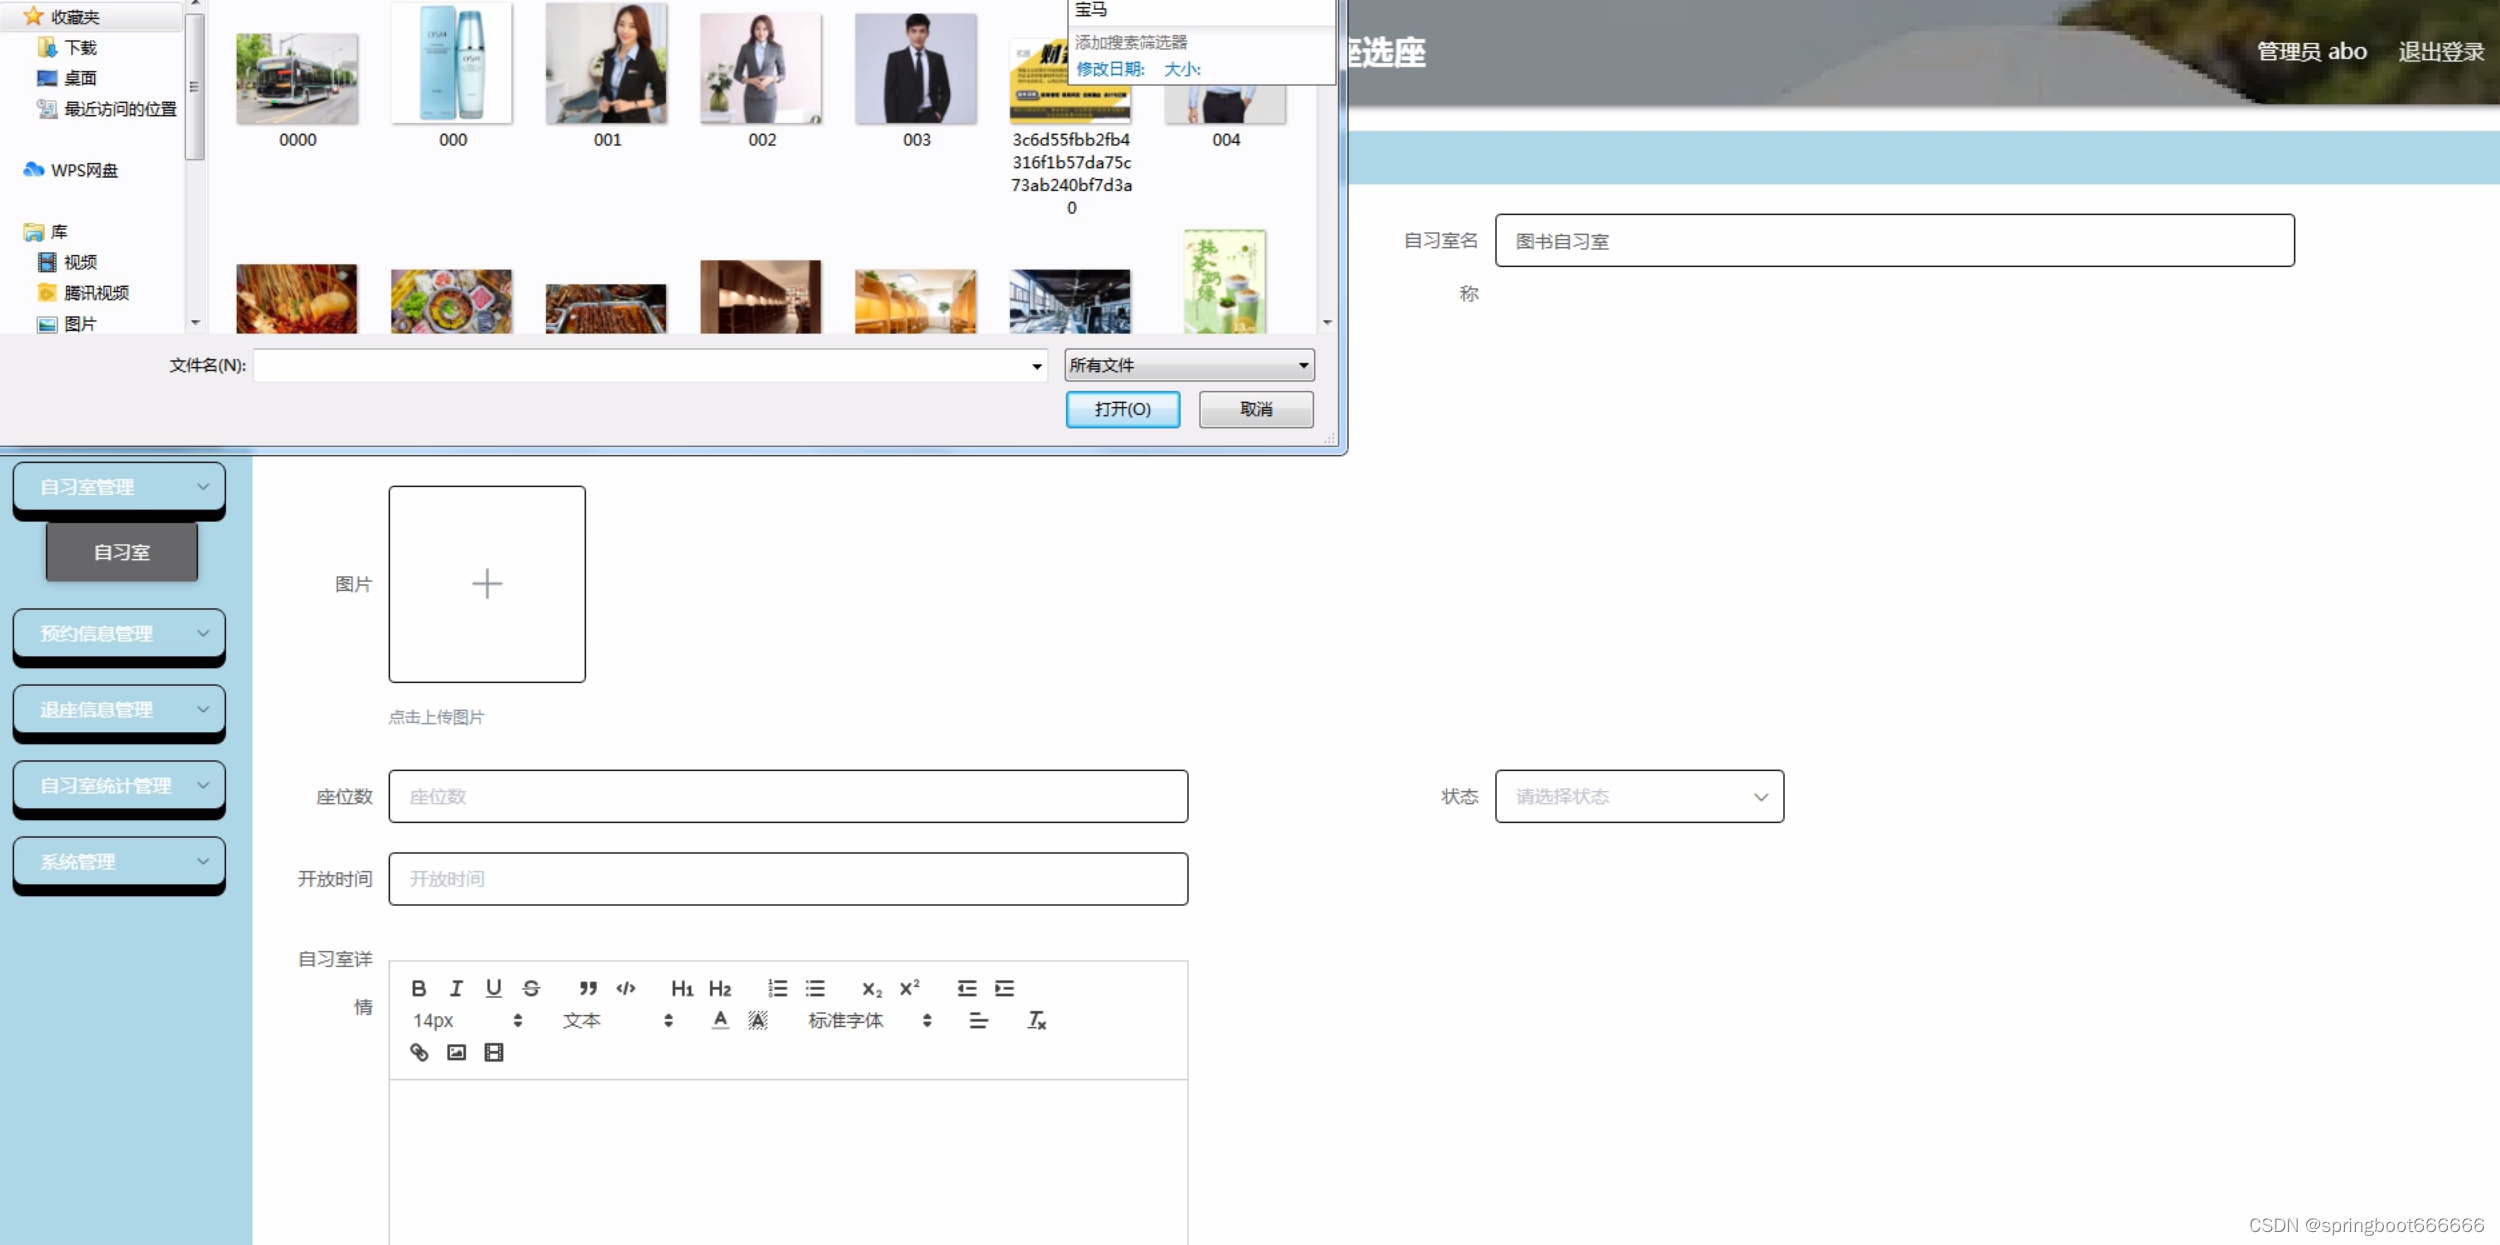This screenshot has width=2500, height=1245.
Task: Toggle strikethrough text icon
Action: (531, 988)
